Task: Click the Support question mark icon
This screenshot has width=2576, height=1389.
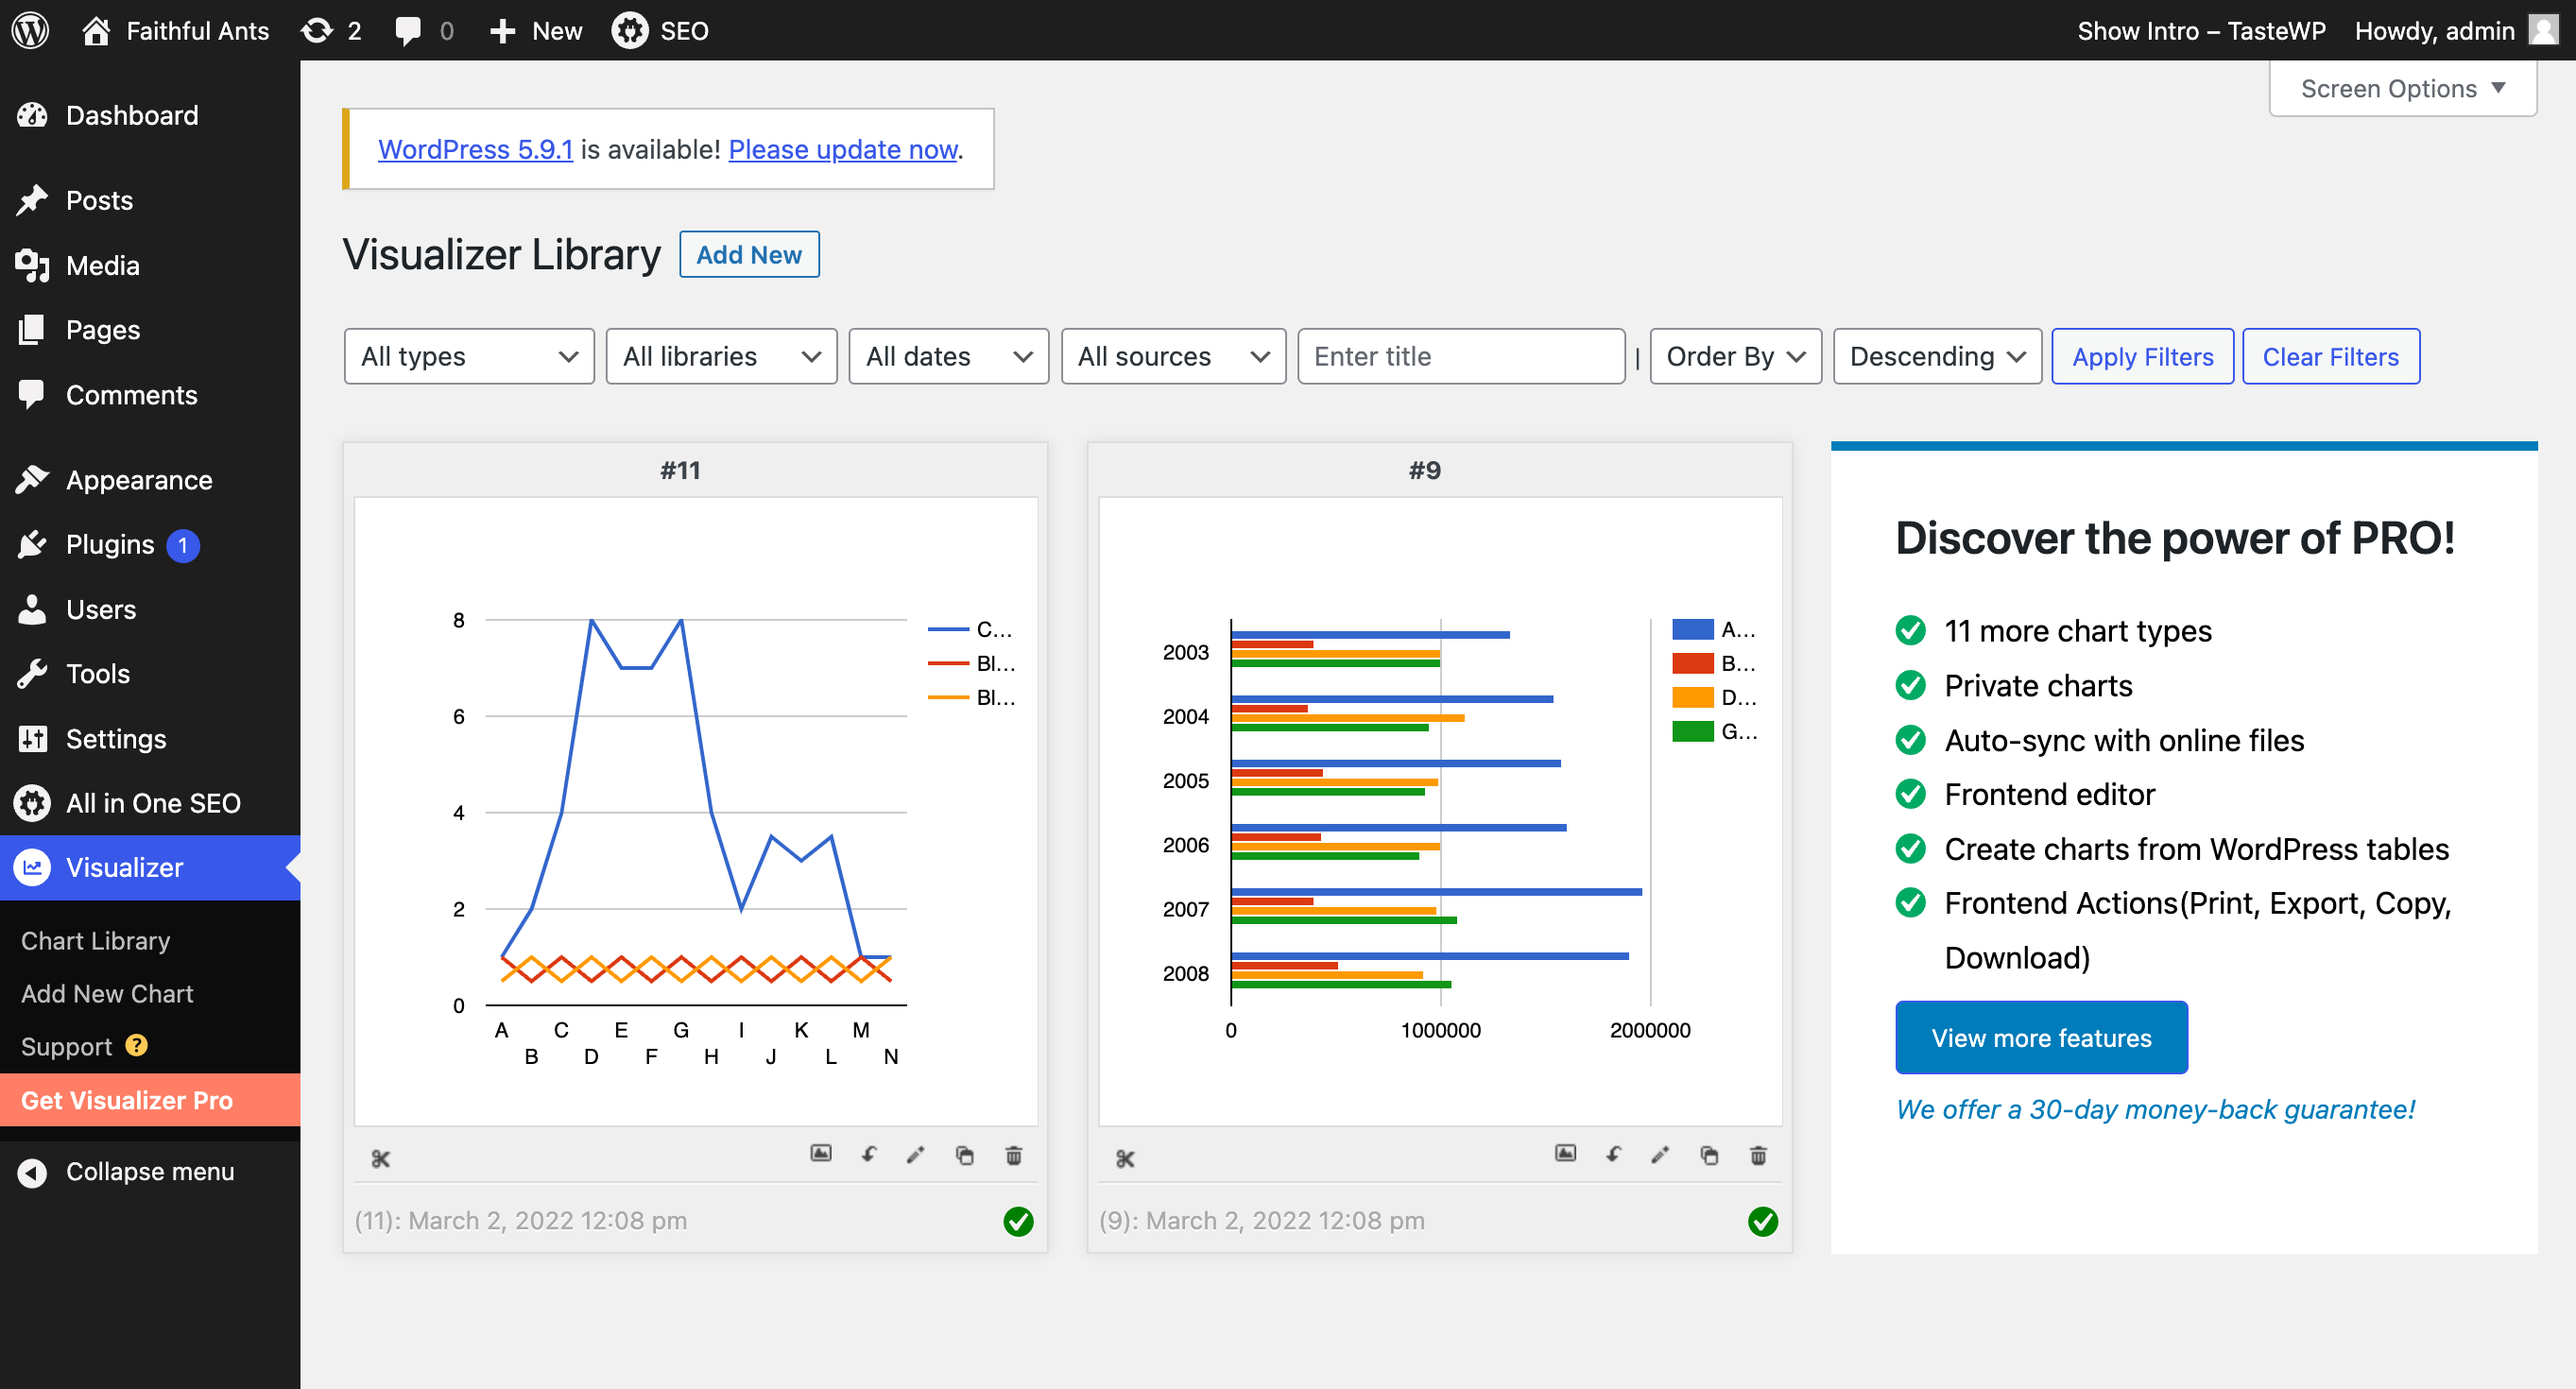Action: click(x=137, y=1045)
